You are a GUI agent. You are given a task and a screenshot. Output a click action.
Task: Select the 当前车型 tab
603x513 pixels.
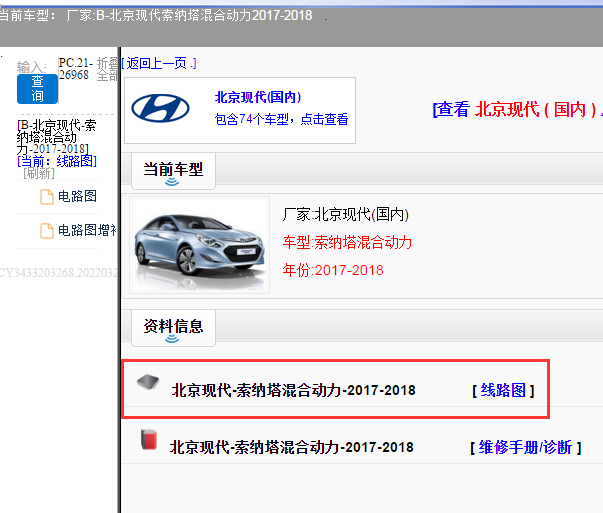173,171
